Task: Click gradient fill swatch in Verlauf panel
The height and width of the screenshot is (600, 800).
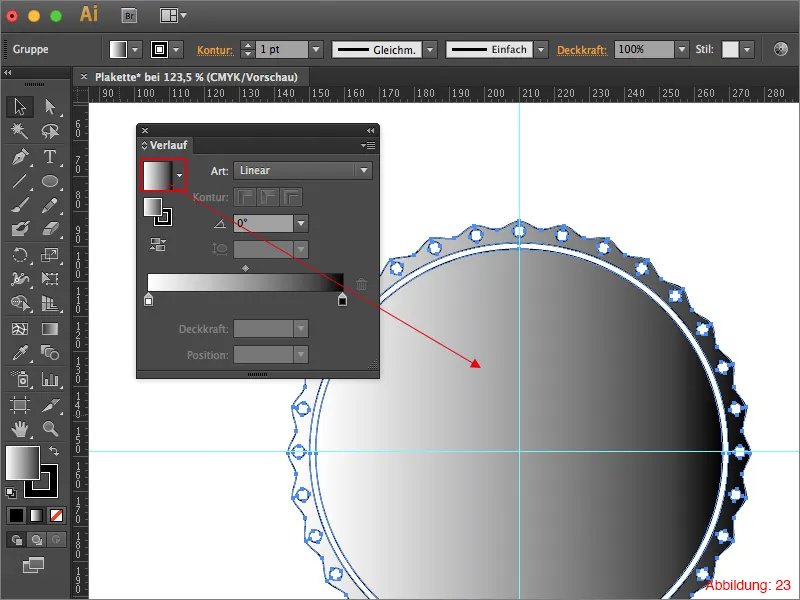Action: click(x=158, y=175)
